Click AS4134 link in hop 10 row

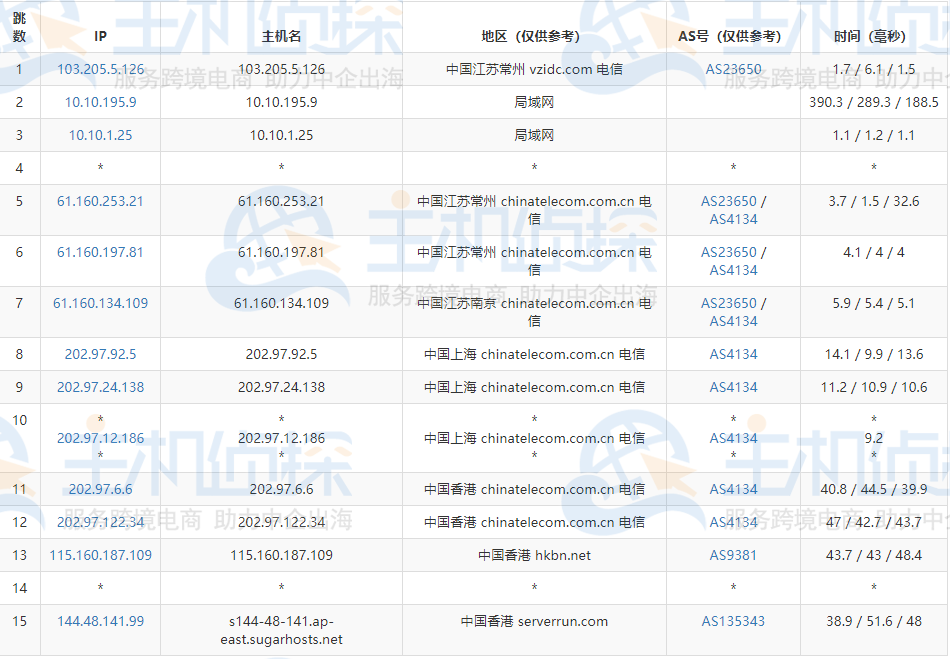click(733, 438)
